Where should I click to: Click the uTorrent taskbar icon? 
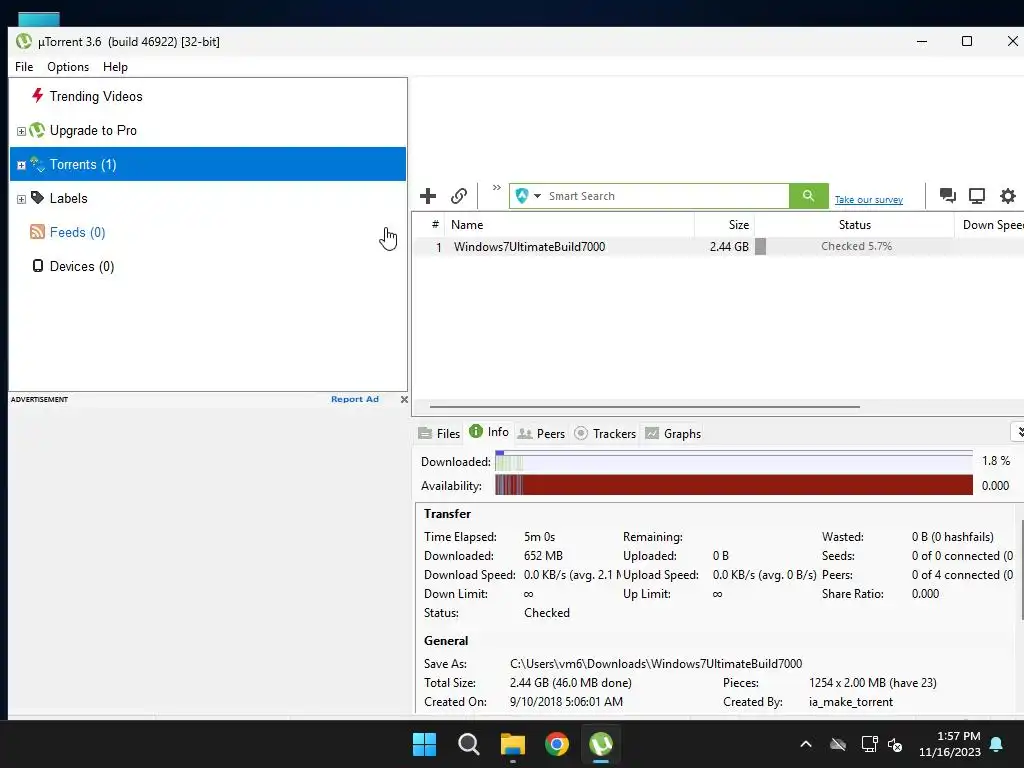[x=601, y=744]
